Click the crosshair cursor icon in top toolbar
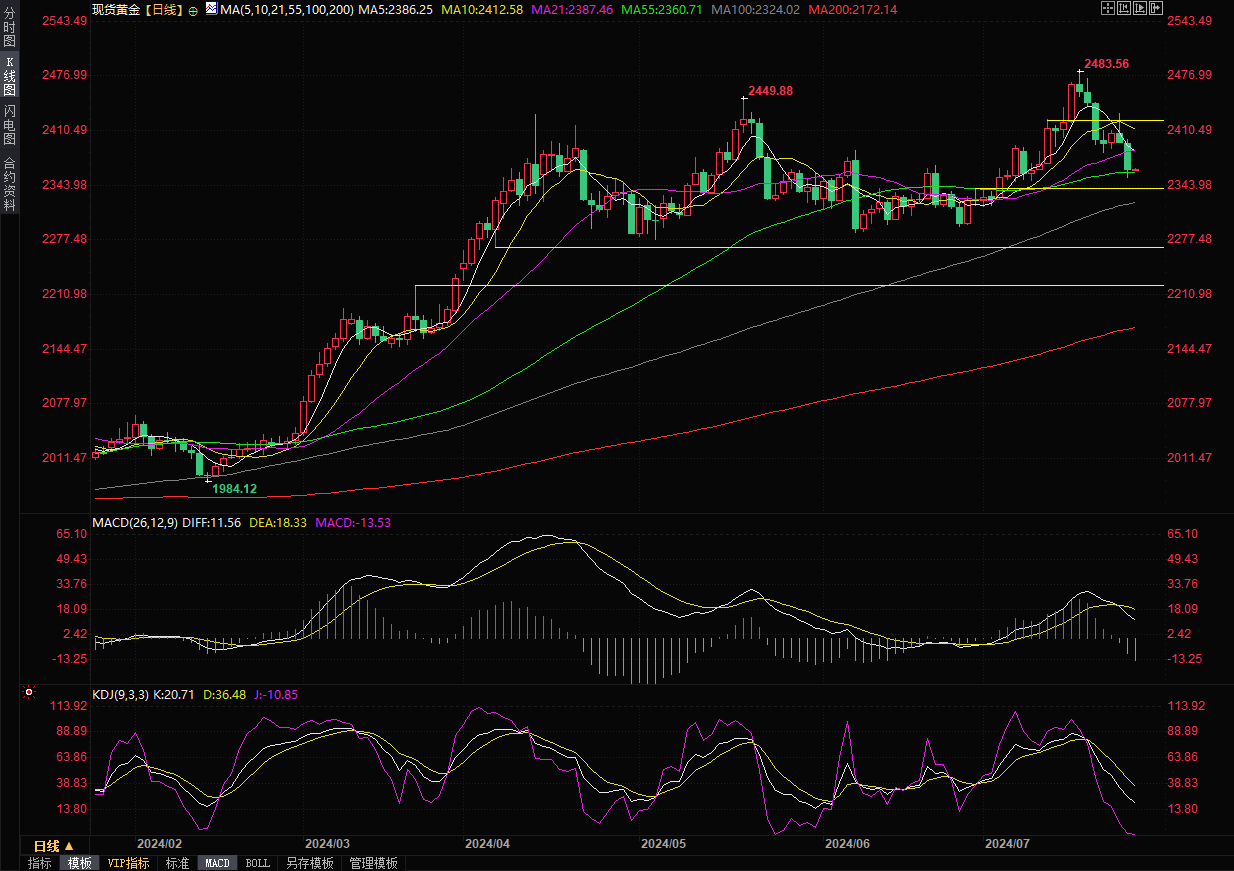 (x=1107, y=8)
